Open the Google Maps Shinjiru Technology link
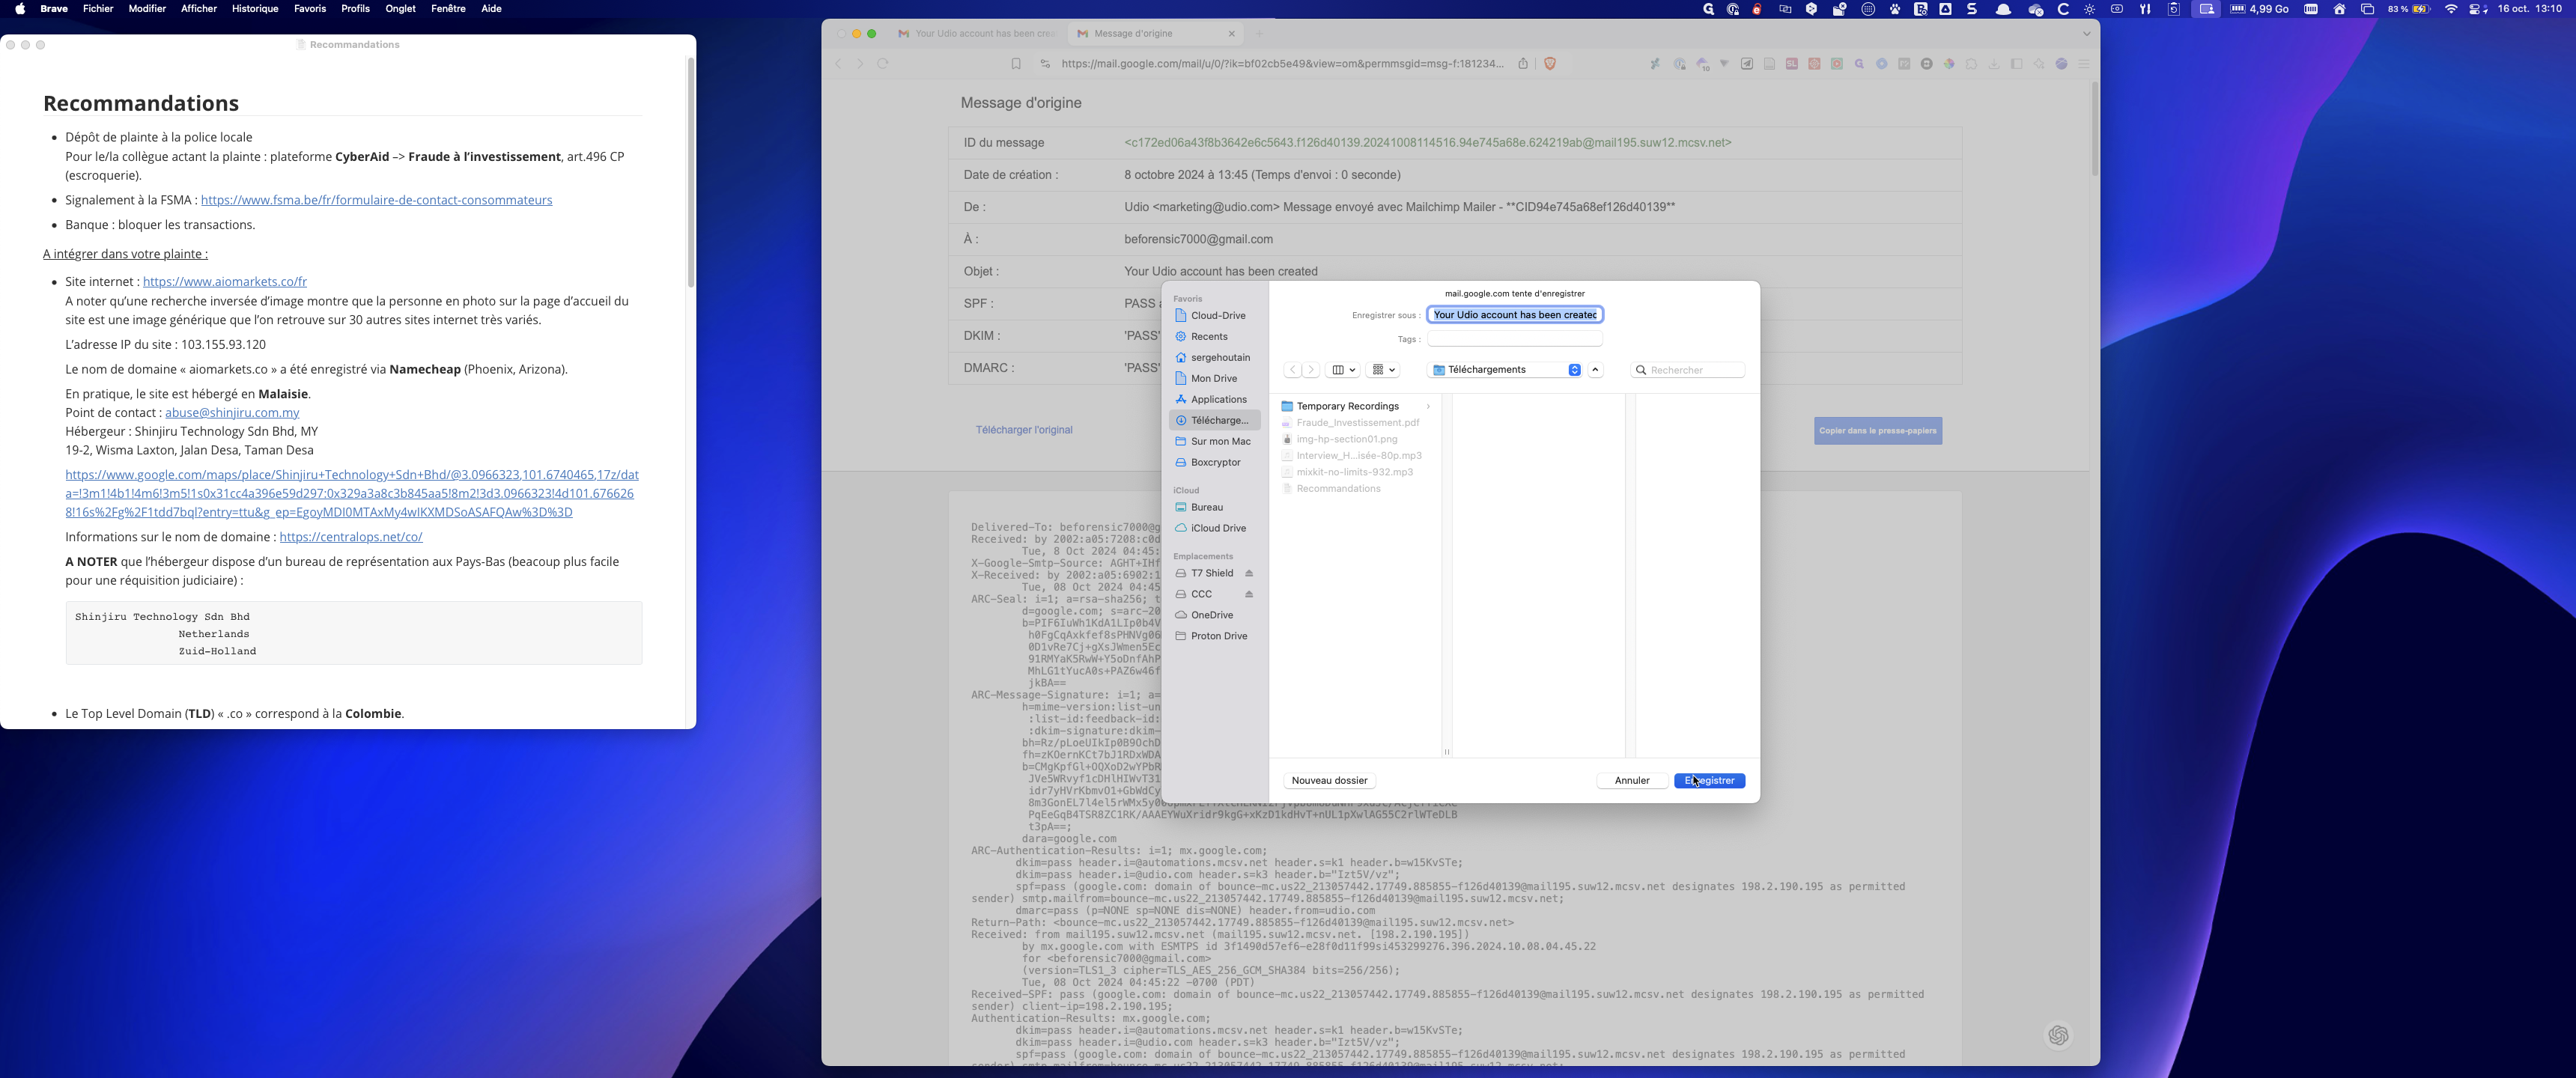The height and width of the screenshot is (1078, 2576). pyautogui.click(x=351, y=493)
